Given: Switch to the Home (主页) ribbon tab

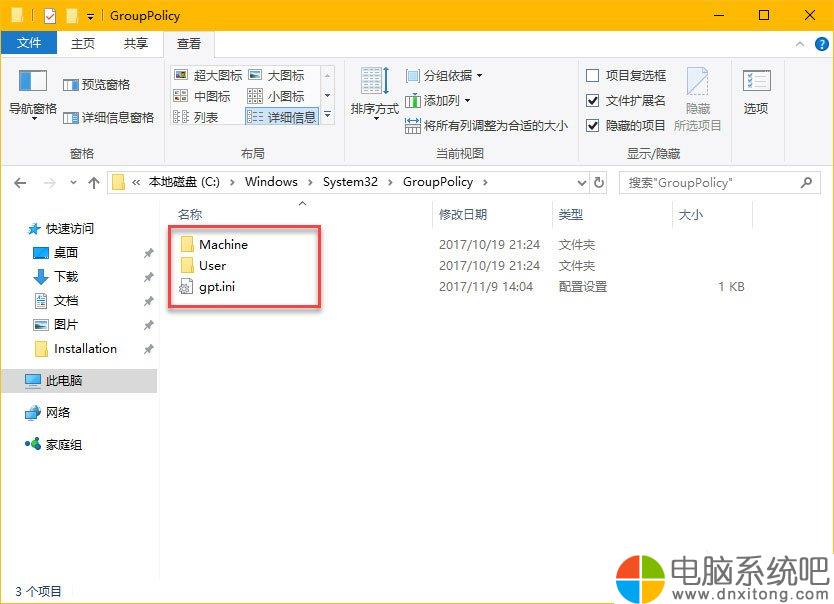Looking at the screenshot, I should tap(83, 44).
